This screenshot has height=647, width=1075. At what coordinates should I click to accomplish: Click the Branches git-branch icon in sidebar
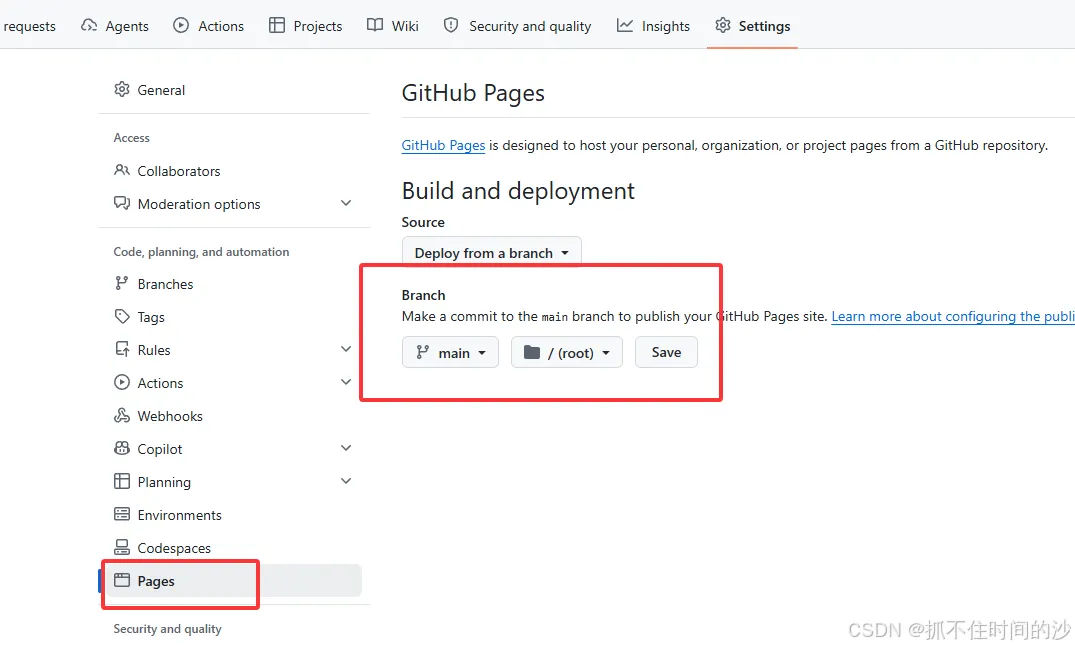(121, 283)
